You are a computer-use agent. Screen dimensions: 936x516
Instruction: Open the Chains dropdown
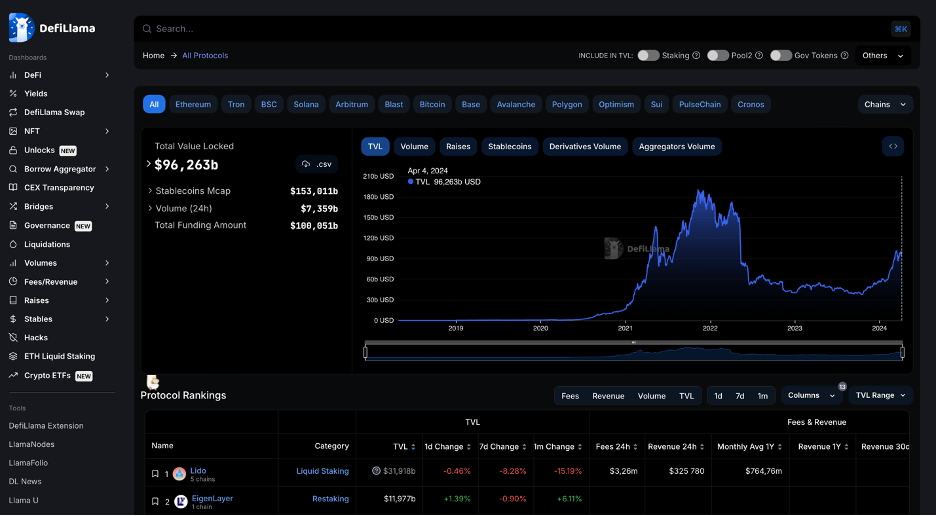885,105
